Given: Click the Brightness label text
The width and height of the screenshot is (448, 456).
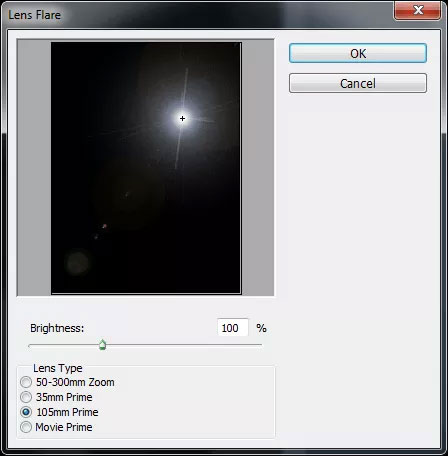Looking at the screenshot, I should (x=57, y=328).
